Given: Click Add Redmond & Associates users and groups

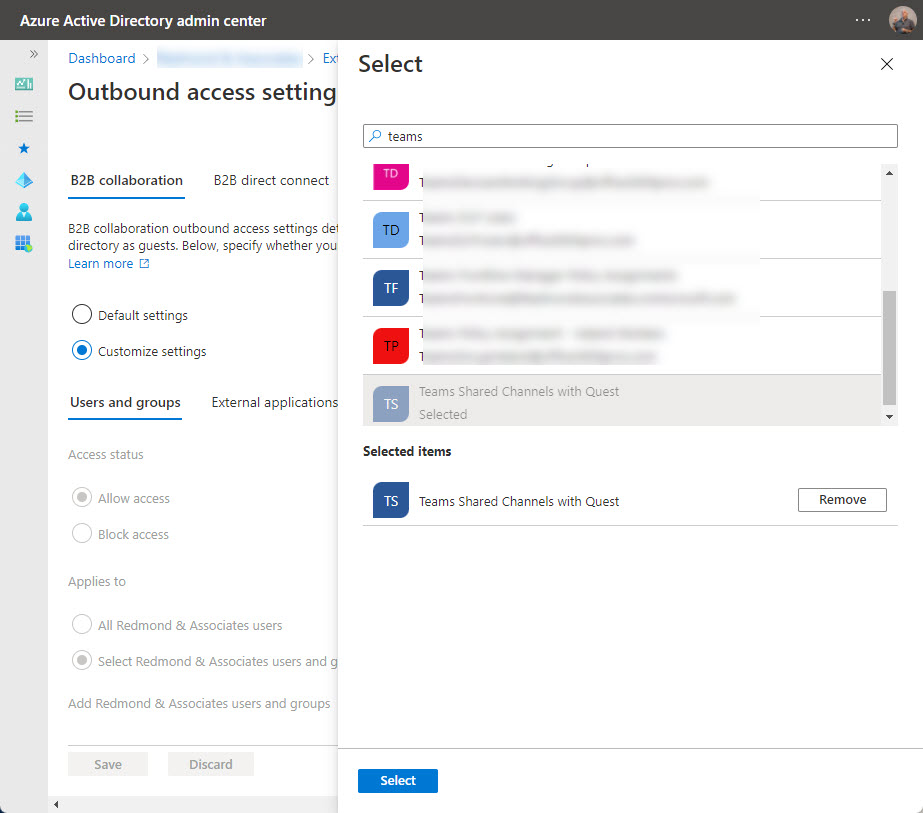Looking at the screenshot, I should [x=199, y=704].
